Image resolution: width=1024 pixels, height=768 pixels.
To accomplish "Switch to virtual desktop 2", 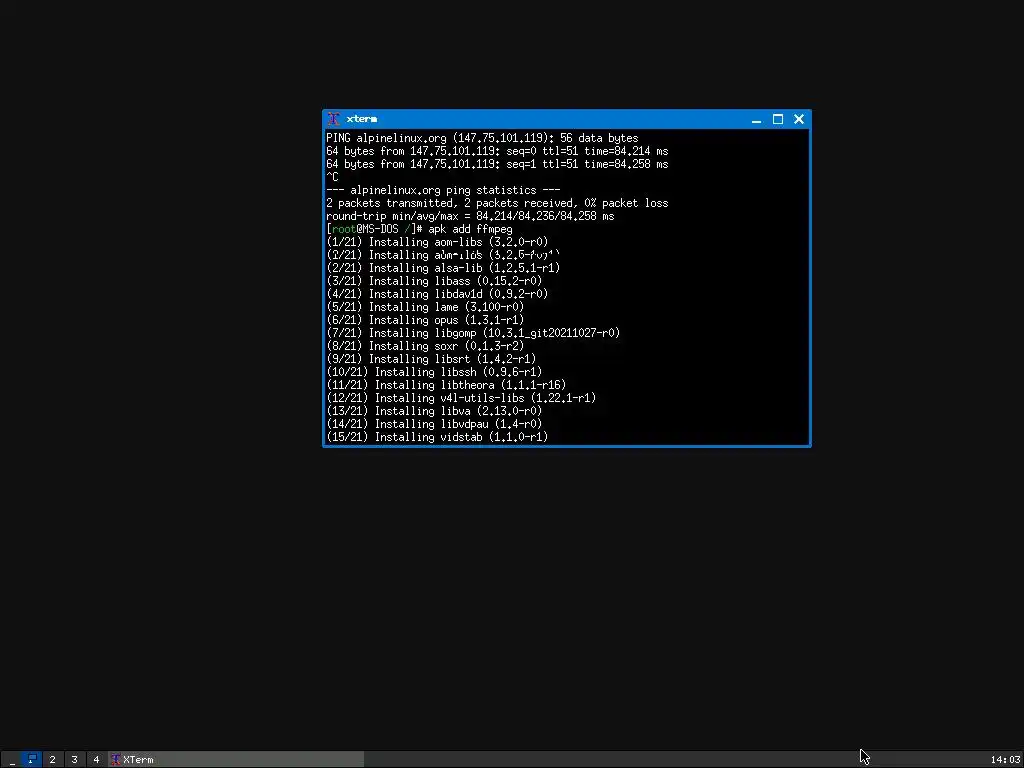I will (53, 760).
